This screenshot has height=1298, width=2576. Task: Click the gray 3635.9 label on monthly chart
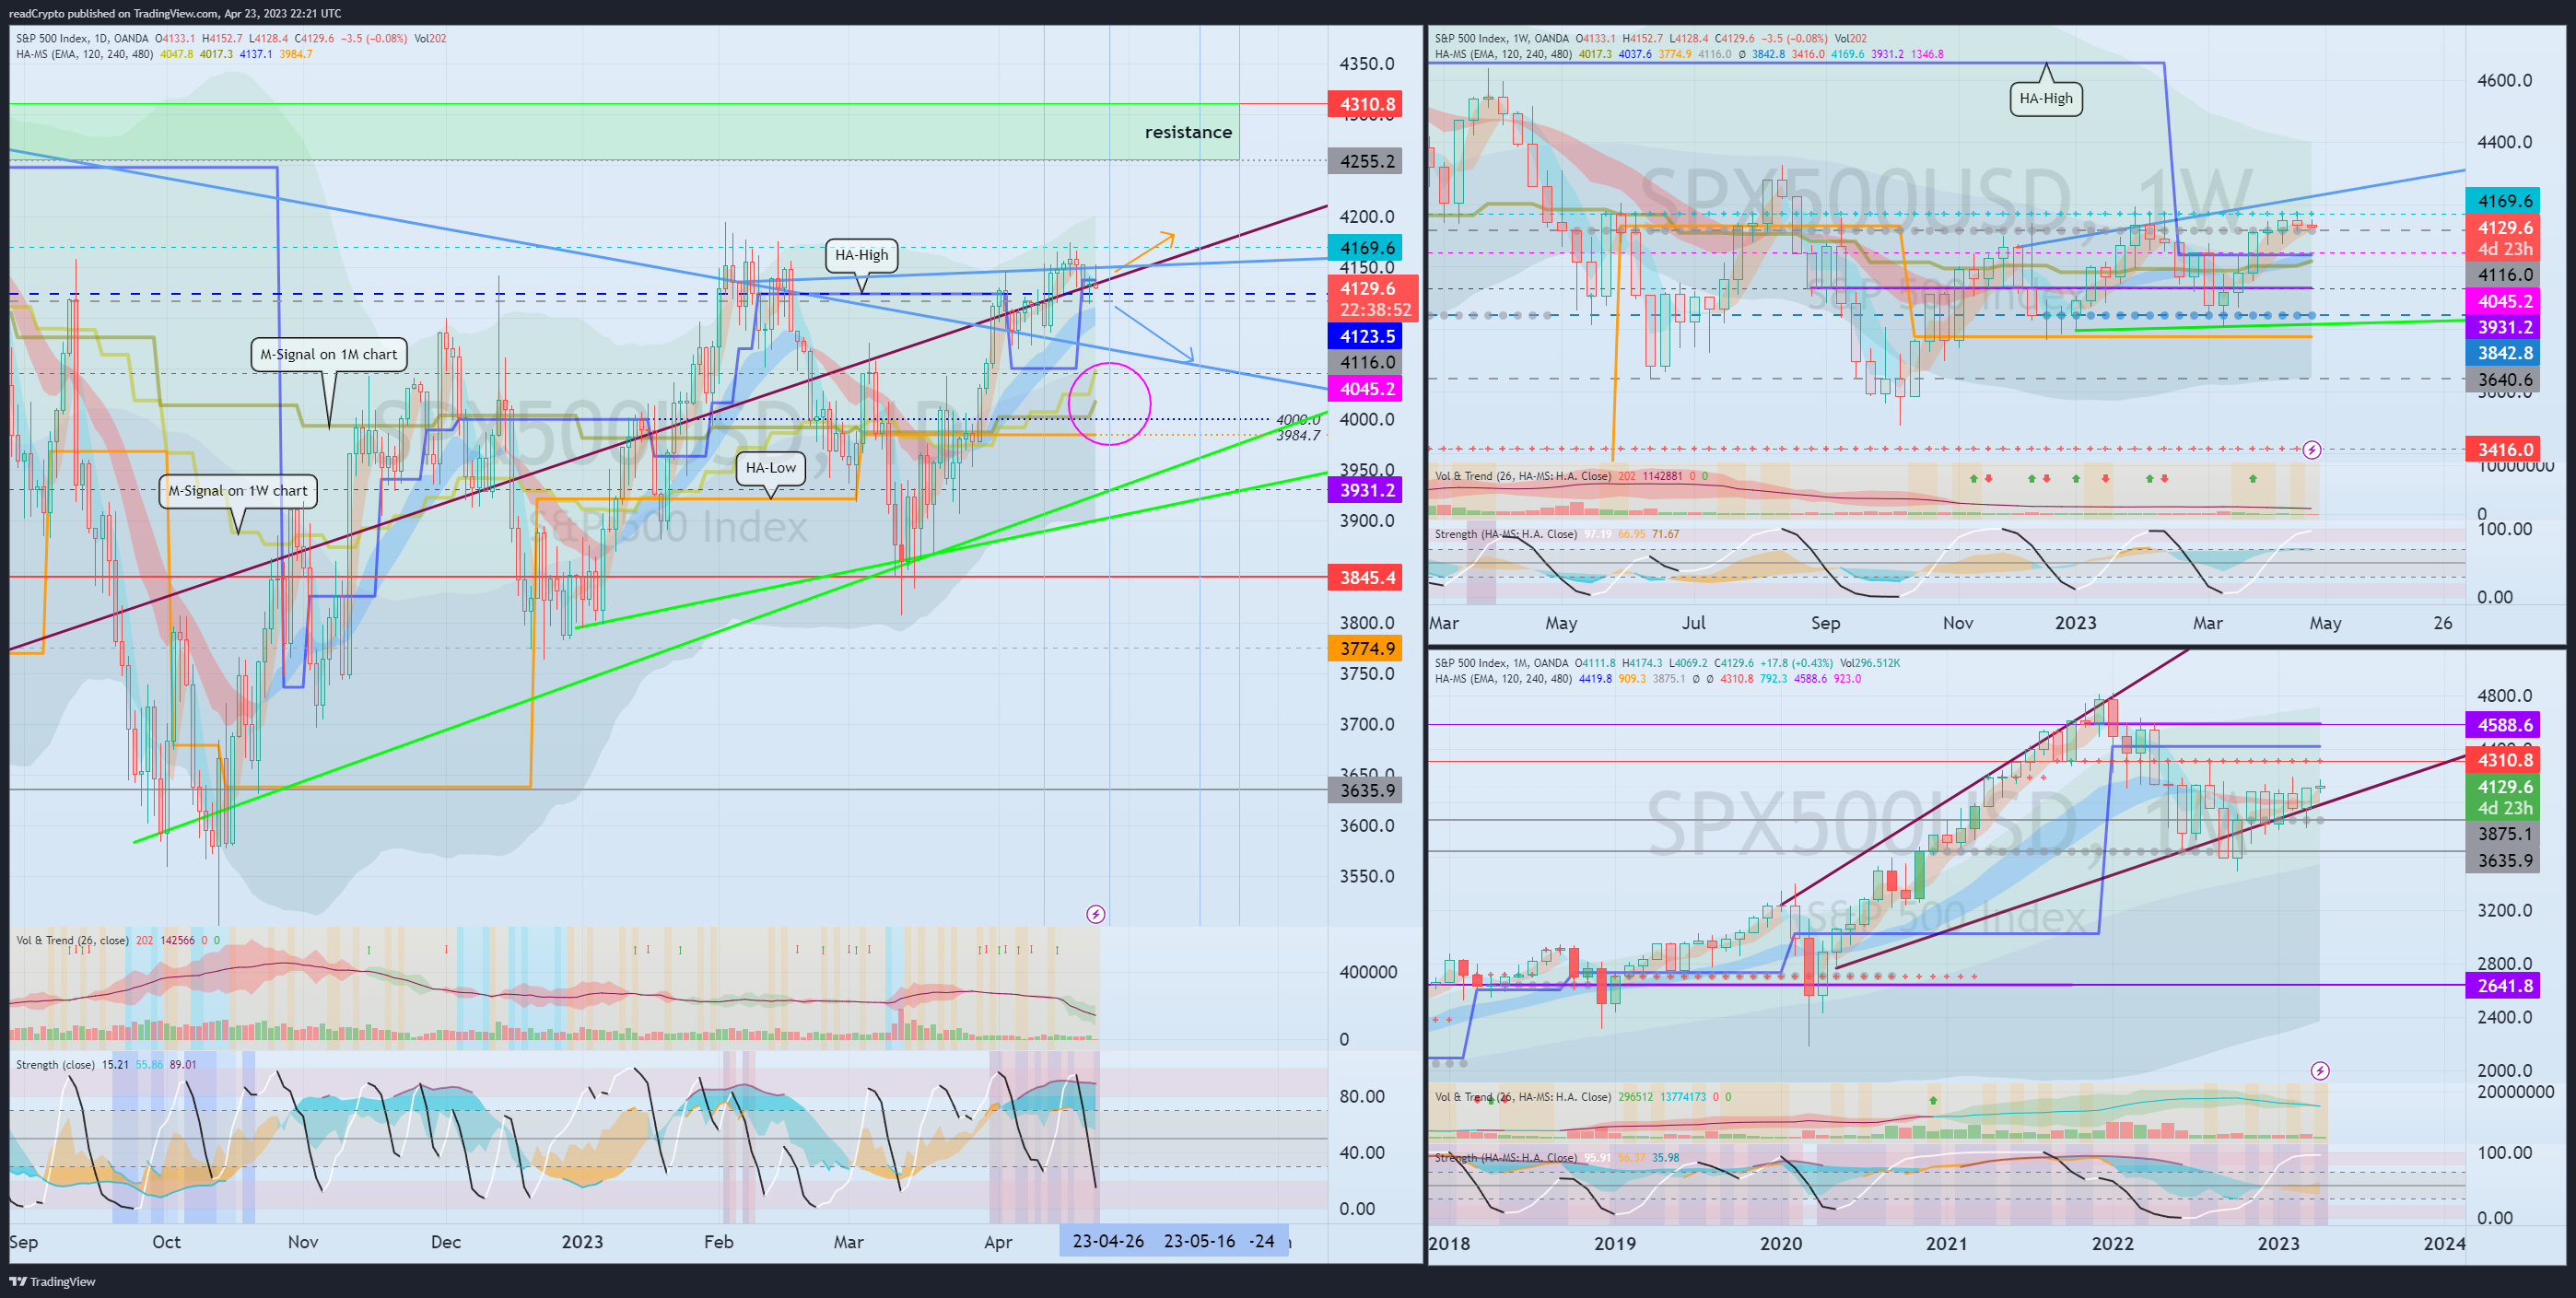tap(2504, 861)
